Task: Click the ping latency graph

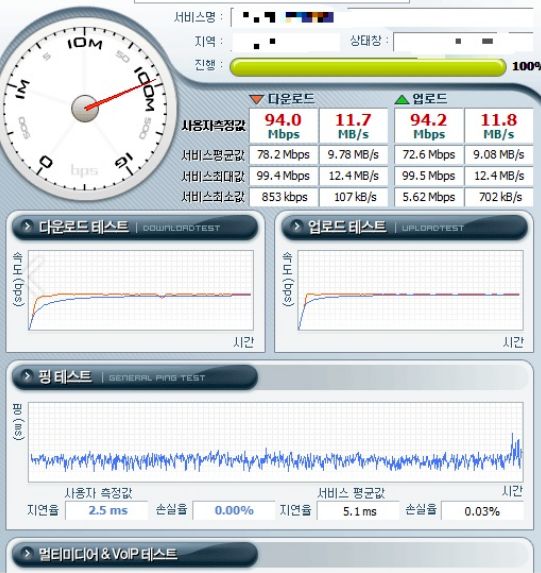Action: tap(276, 442)
